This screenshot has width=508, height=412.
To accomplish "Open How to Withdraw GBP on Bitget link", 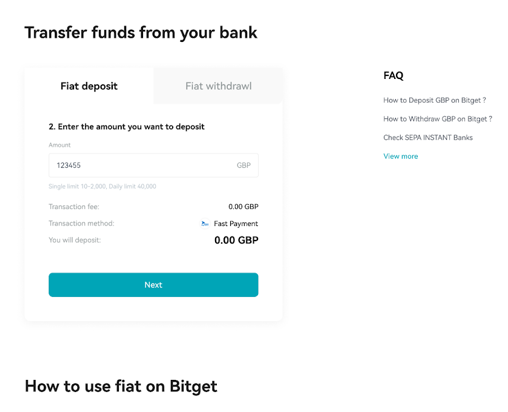I will tap(438, 119).
